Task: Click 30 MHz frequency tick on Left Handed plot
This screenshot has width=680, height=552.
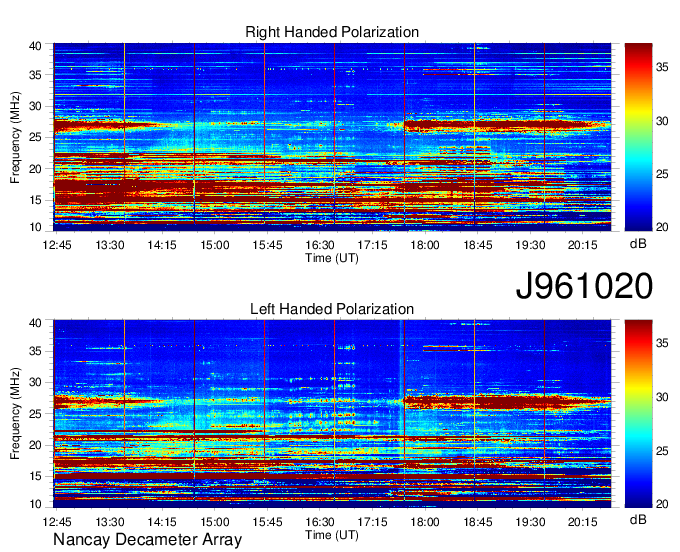Action: coord(35,382)
